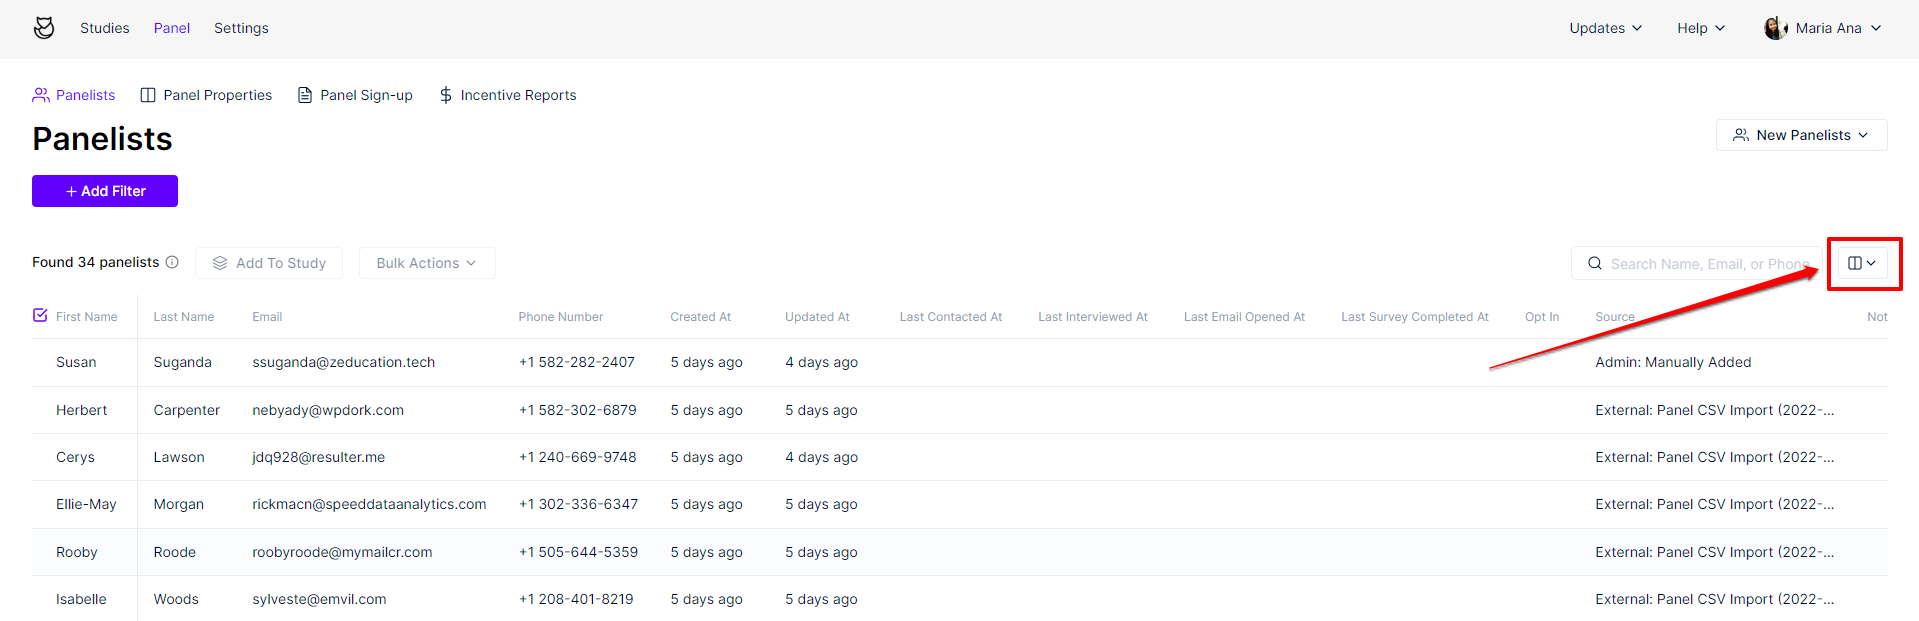The height and width of the screenshot is (621, 1919).
Task: Sort by the Last Name column header
Action: 184,317
